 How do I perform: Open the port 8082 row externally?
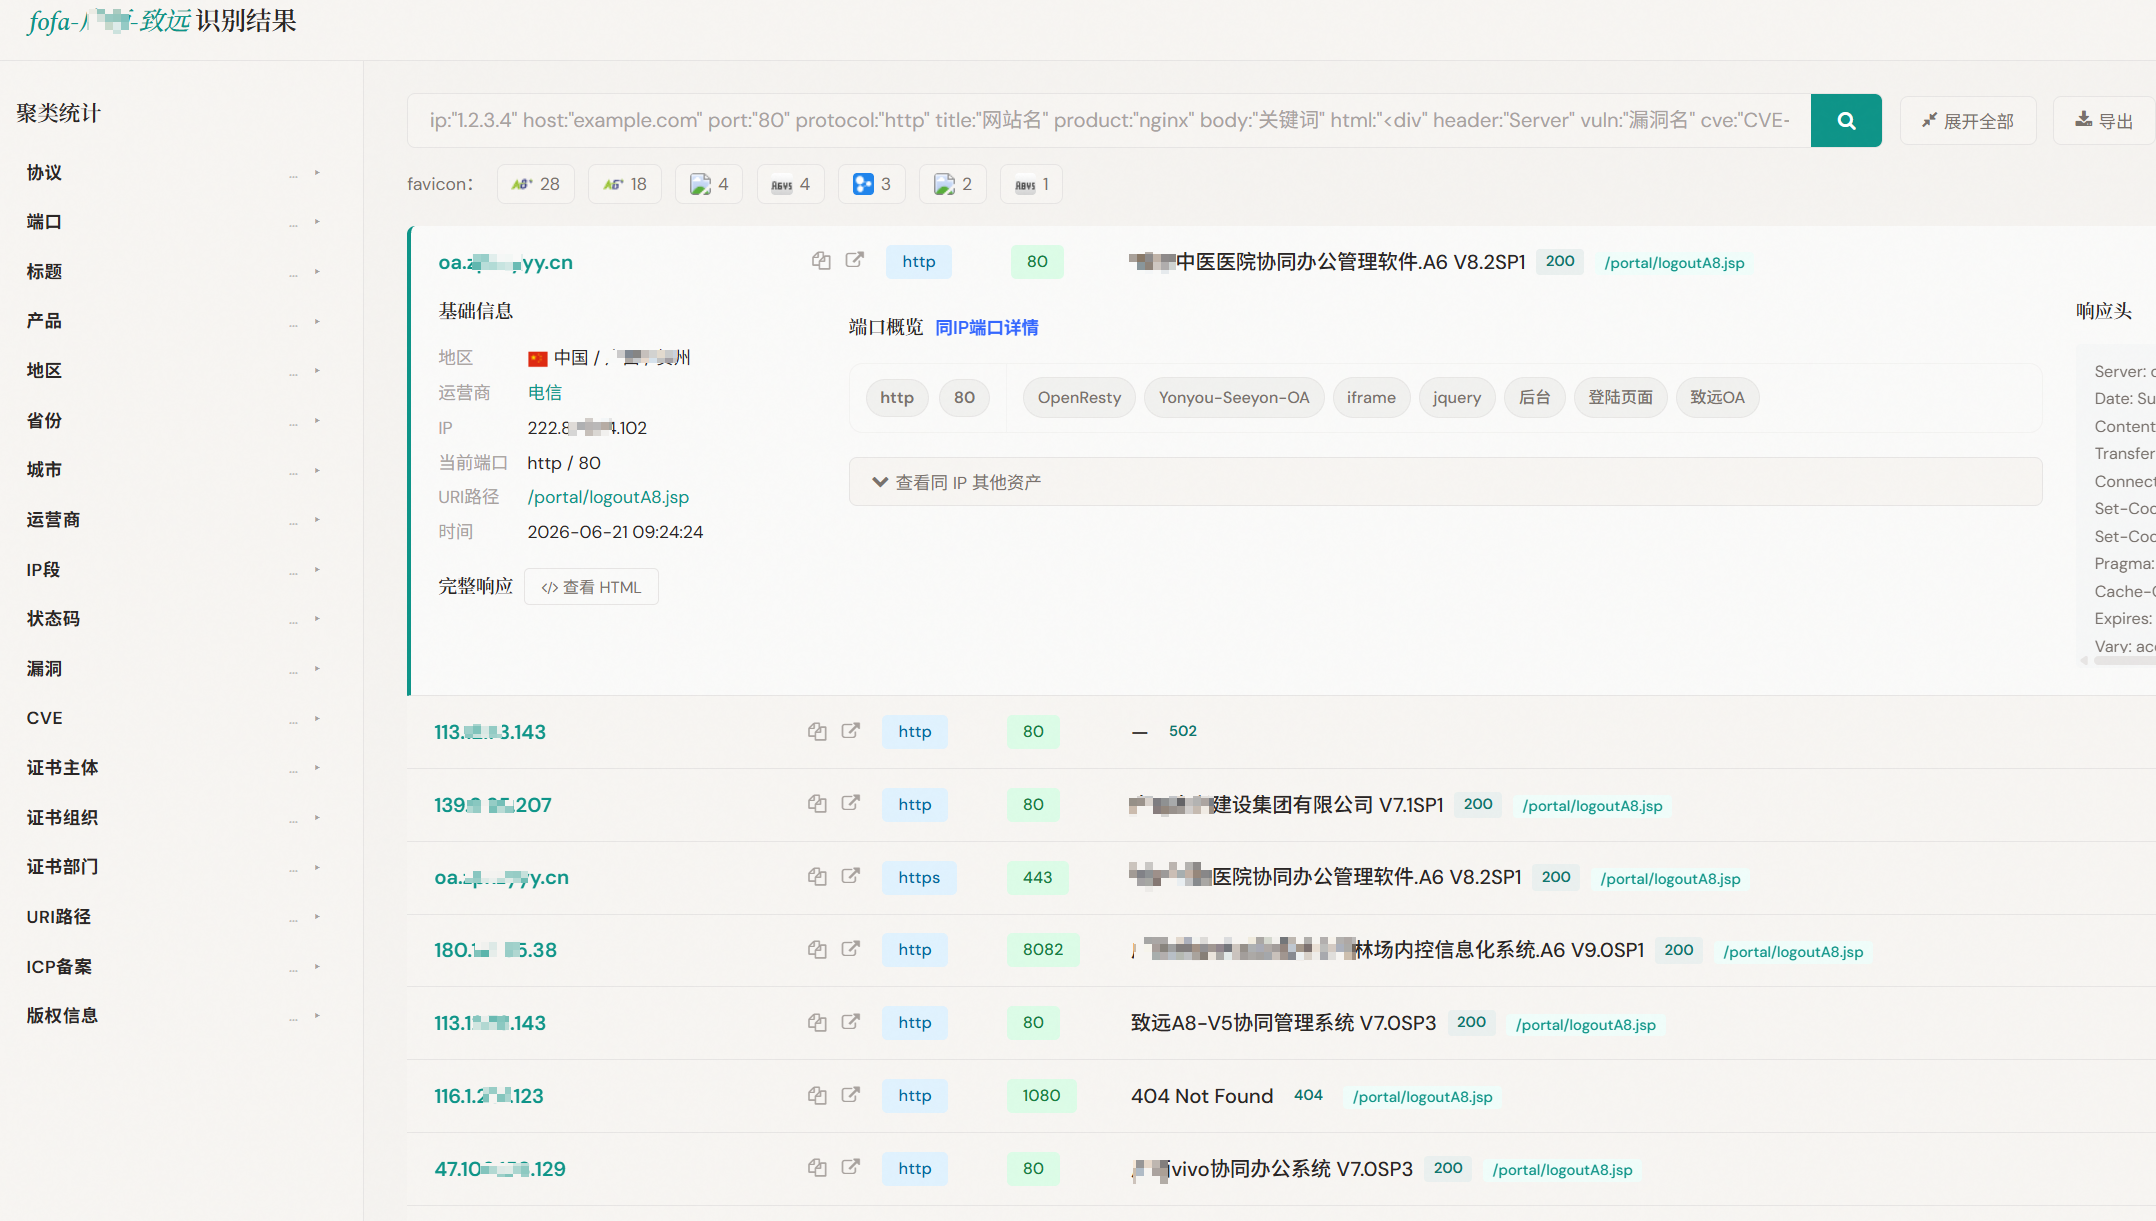pyautogui.click(x=850, y=949)
